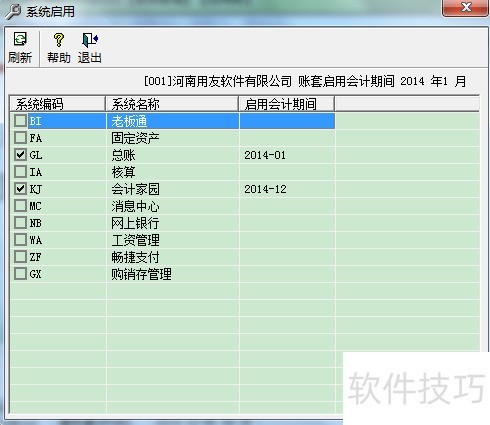Viewport: 490px width, 425px height.
Task: Enable the BI 老板通 checkbox
Action: 20,121
